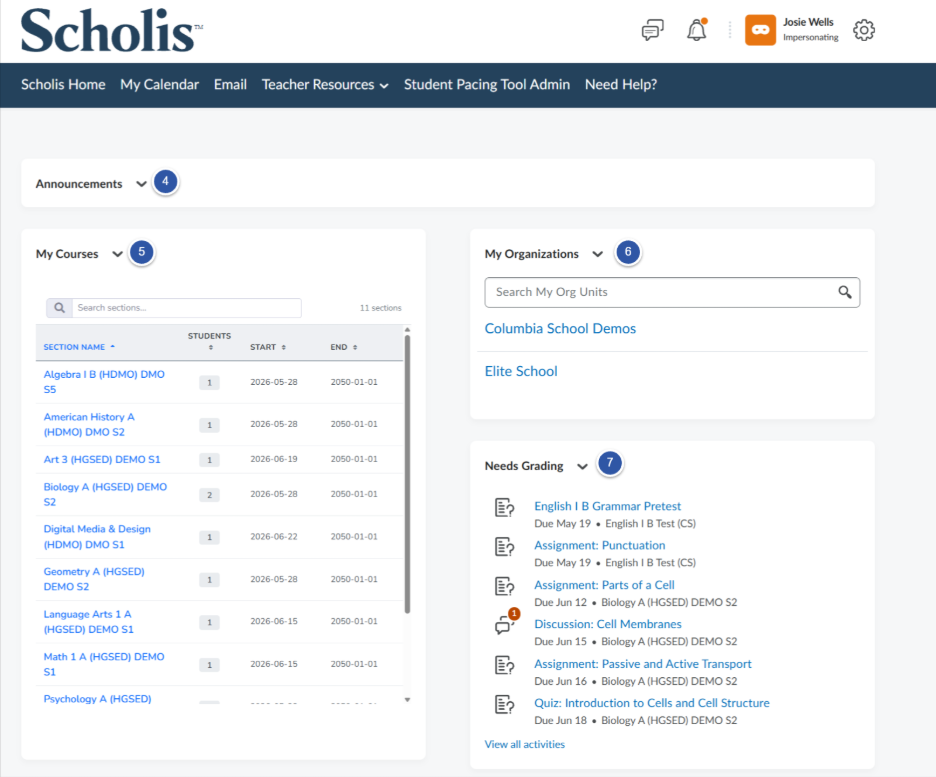Open the notifications bell icon
The height and width of the screenshot is (777, 936).
pos(697,30)
